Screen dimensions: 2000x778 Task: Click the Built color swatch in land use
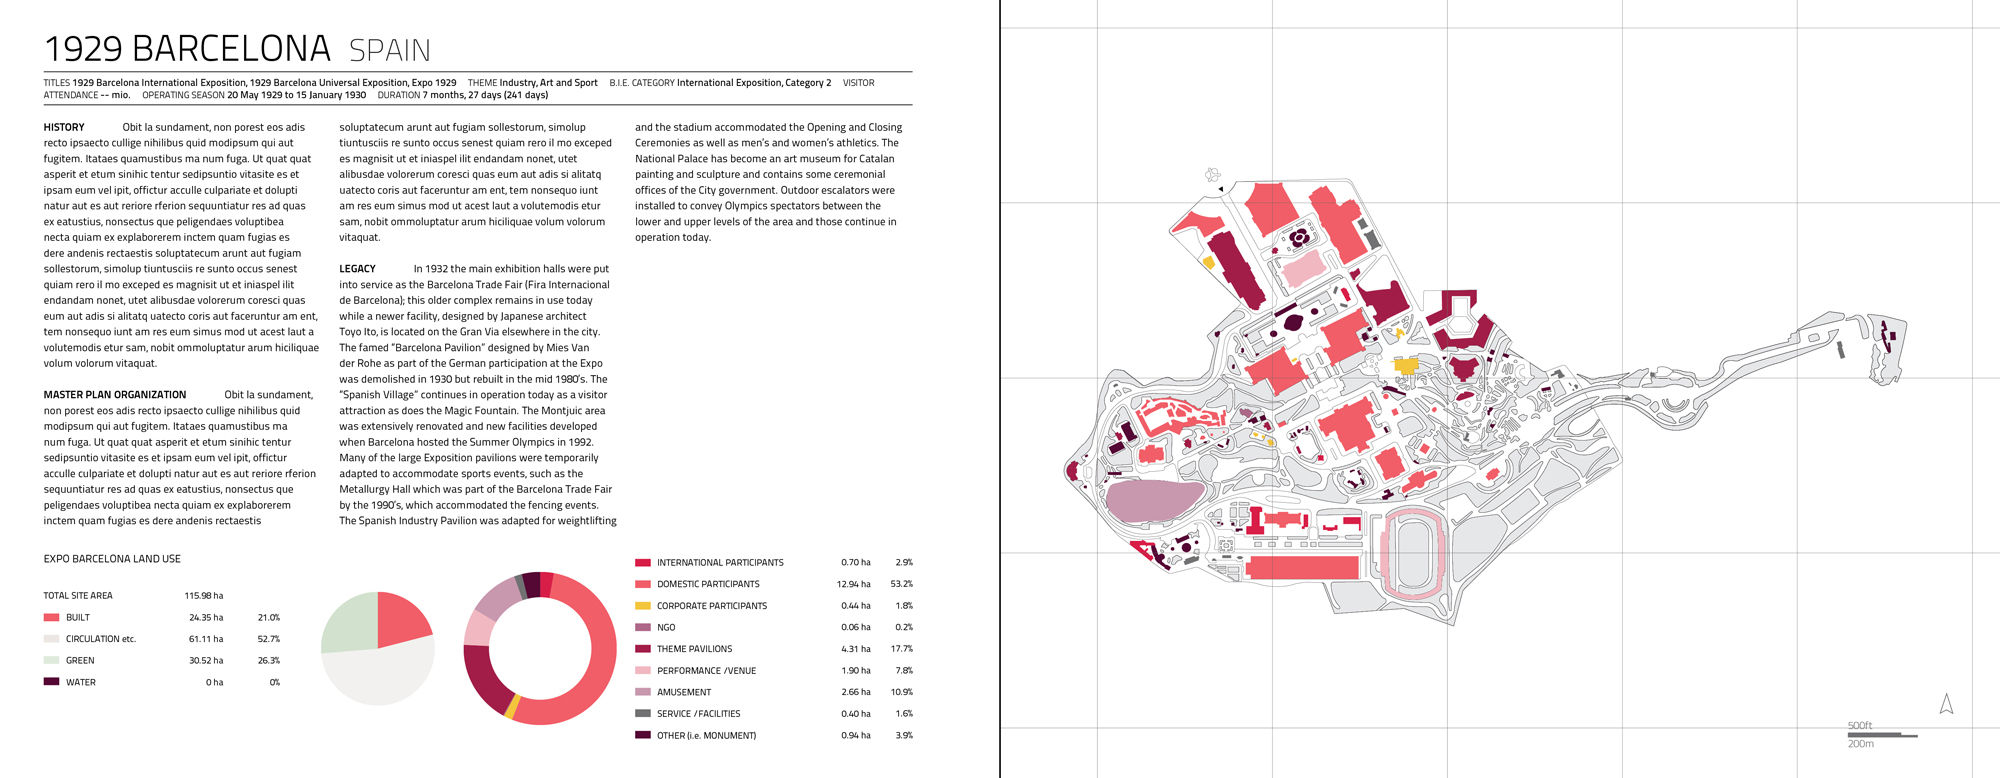tap(52, 617)
